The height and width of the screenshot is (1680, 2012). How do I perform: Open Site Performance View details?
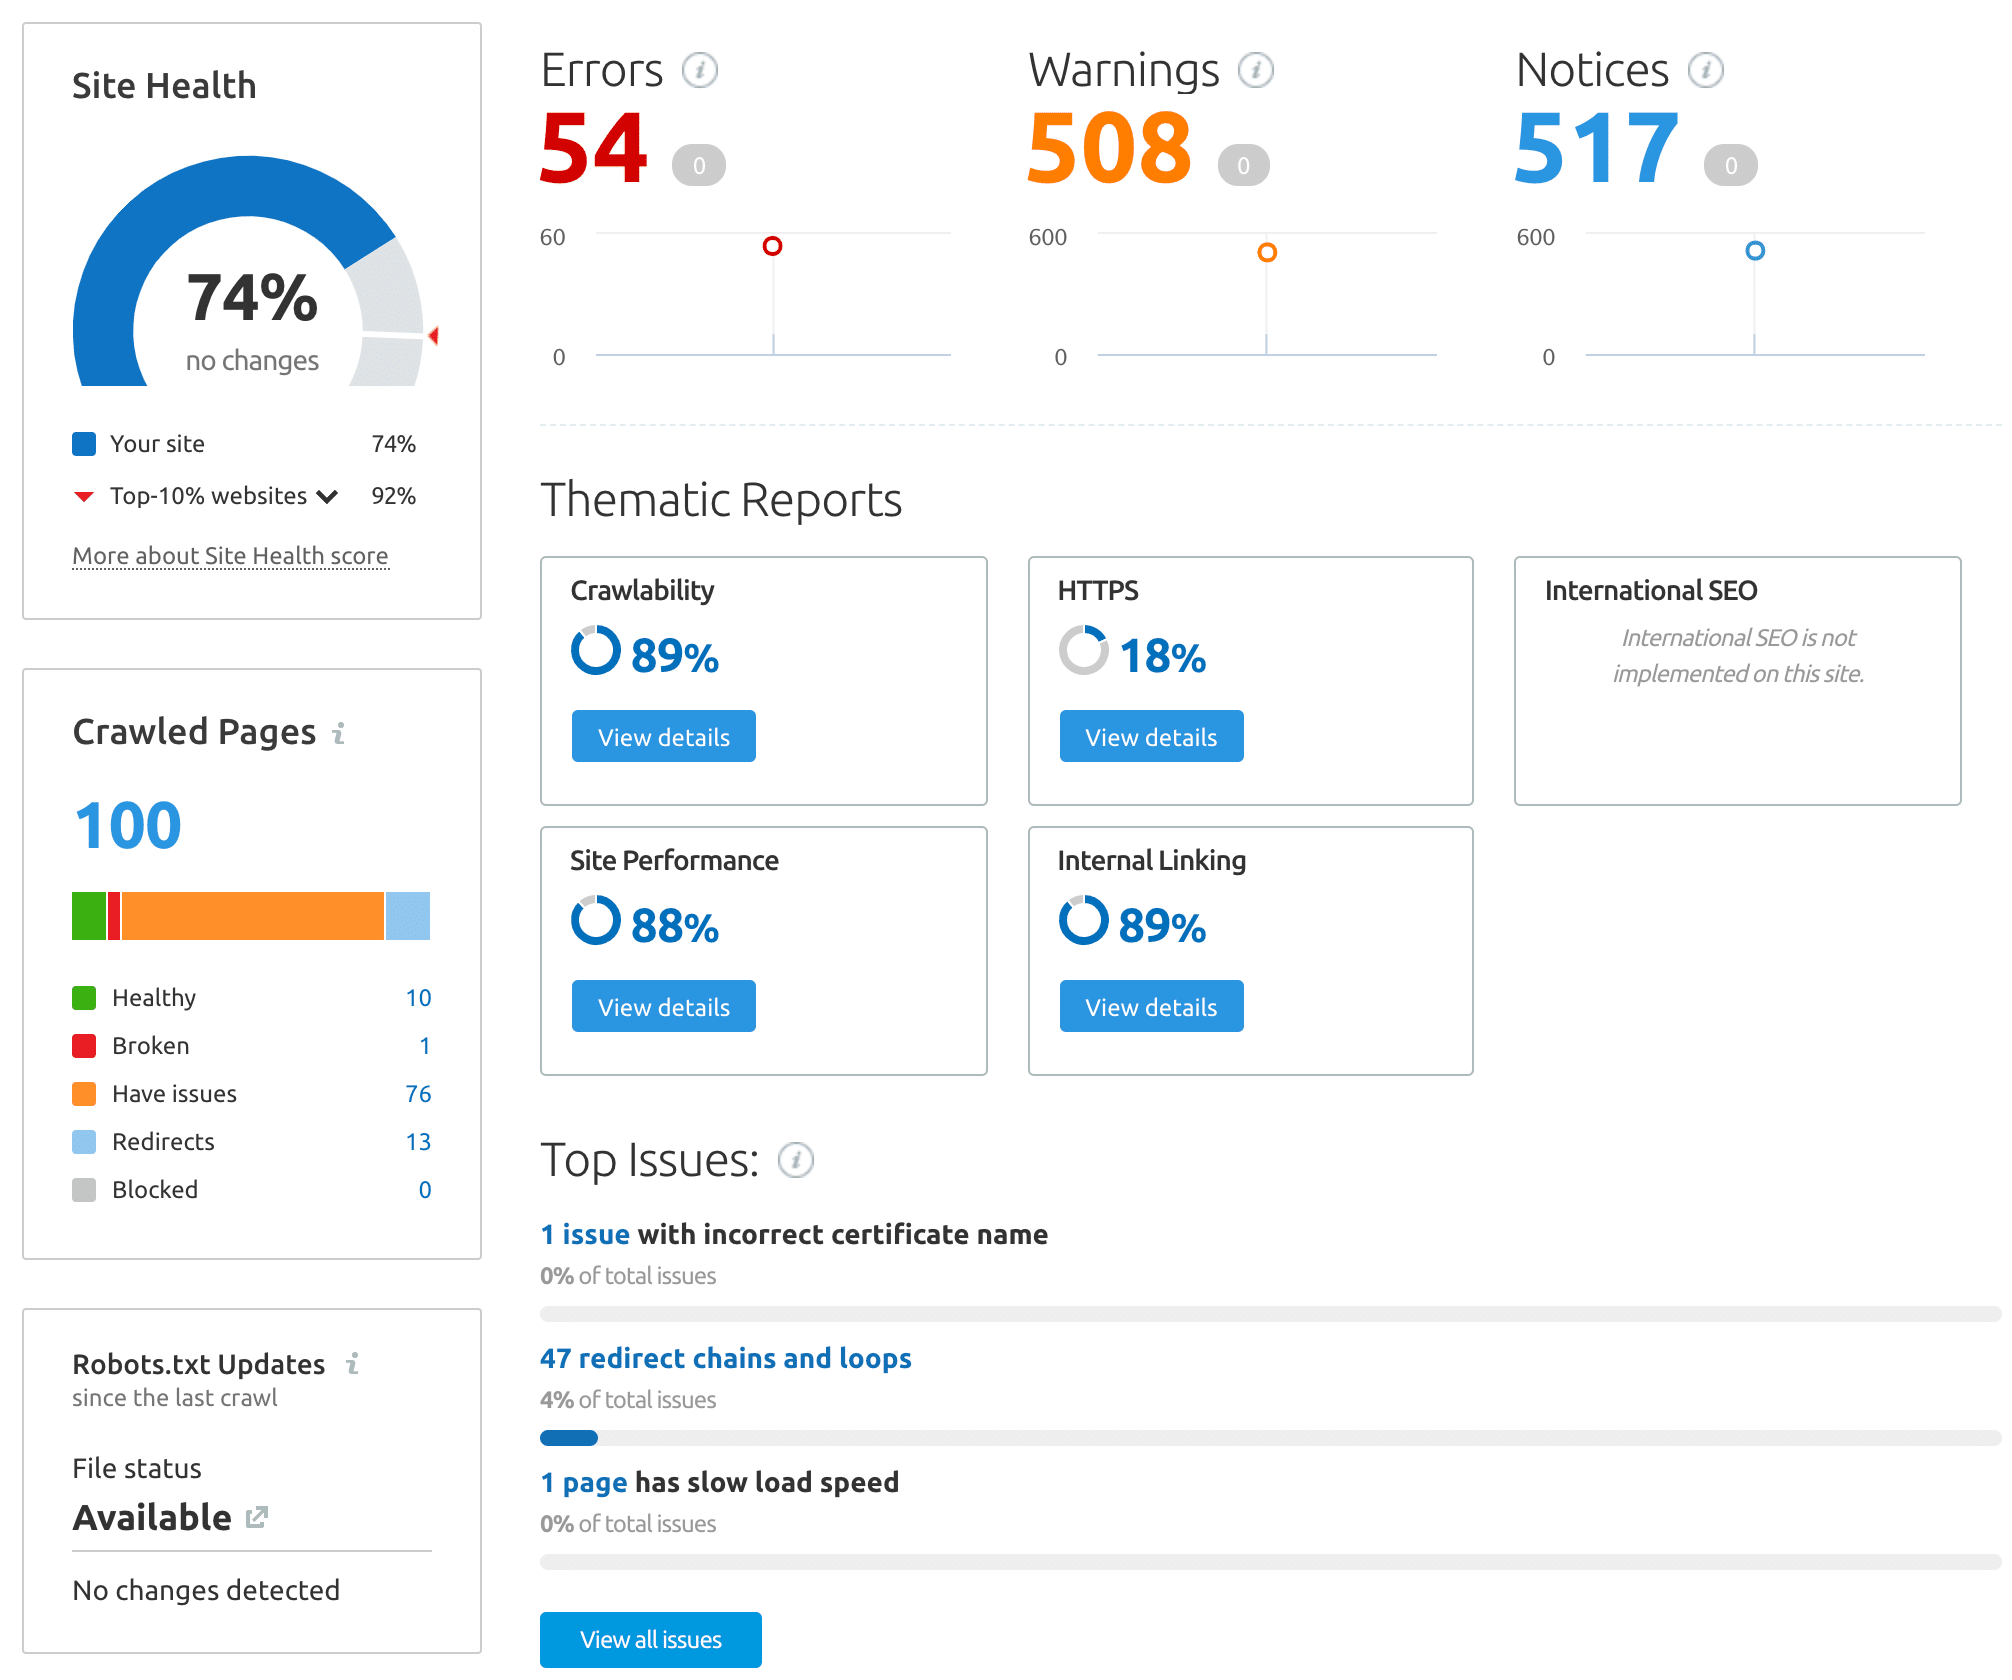tap(664, 1007)
